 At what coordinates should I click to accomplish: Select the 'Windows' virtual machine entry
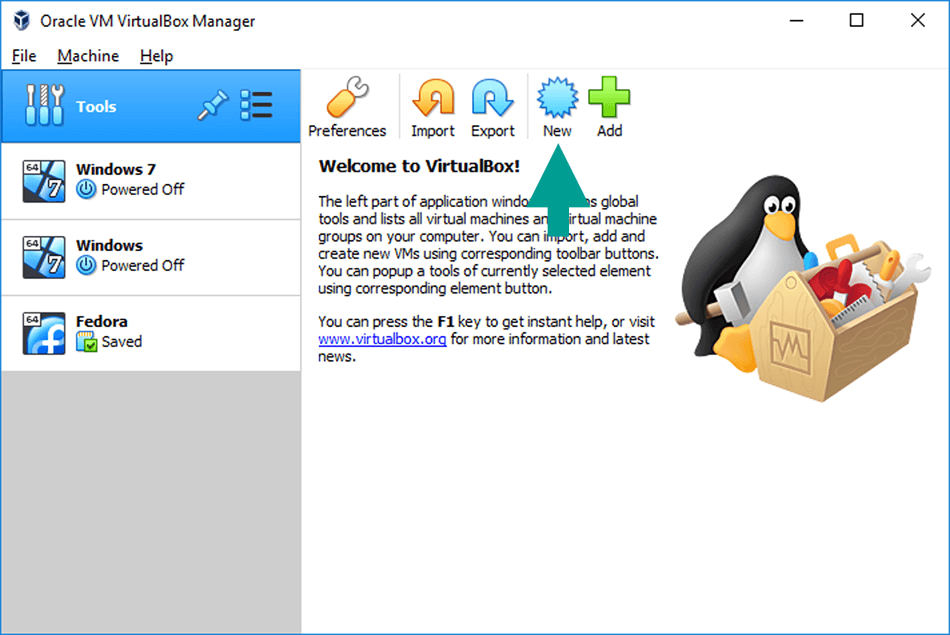tap(150, 258)
